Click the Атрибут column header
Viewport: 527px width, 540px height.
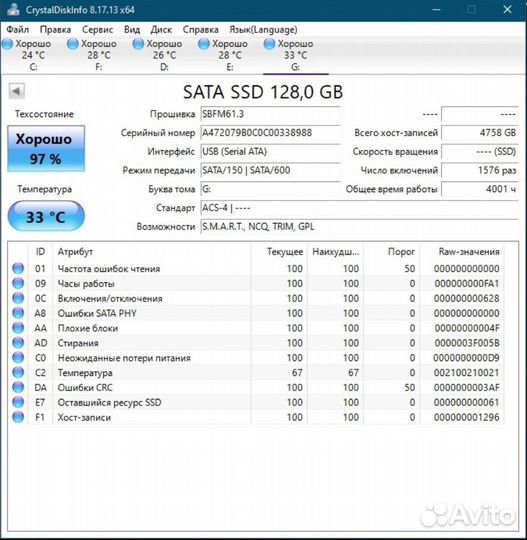[152, 252]
